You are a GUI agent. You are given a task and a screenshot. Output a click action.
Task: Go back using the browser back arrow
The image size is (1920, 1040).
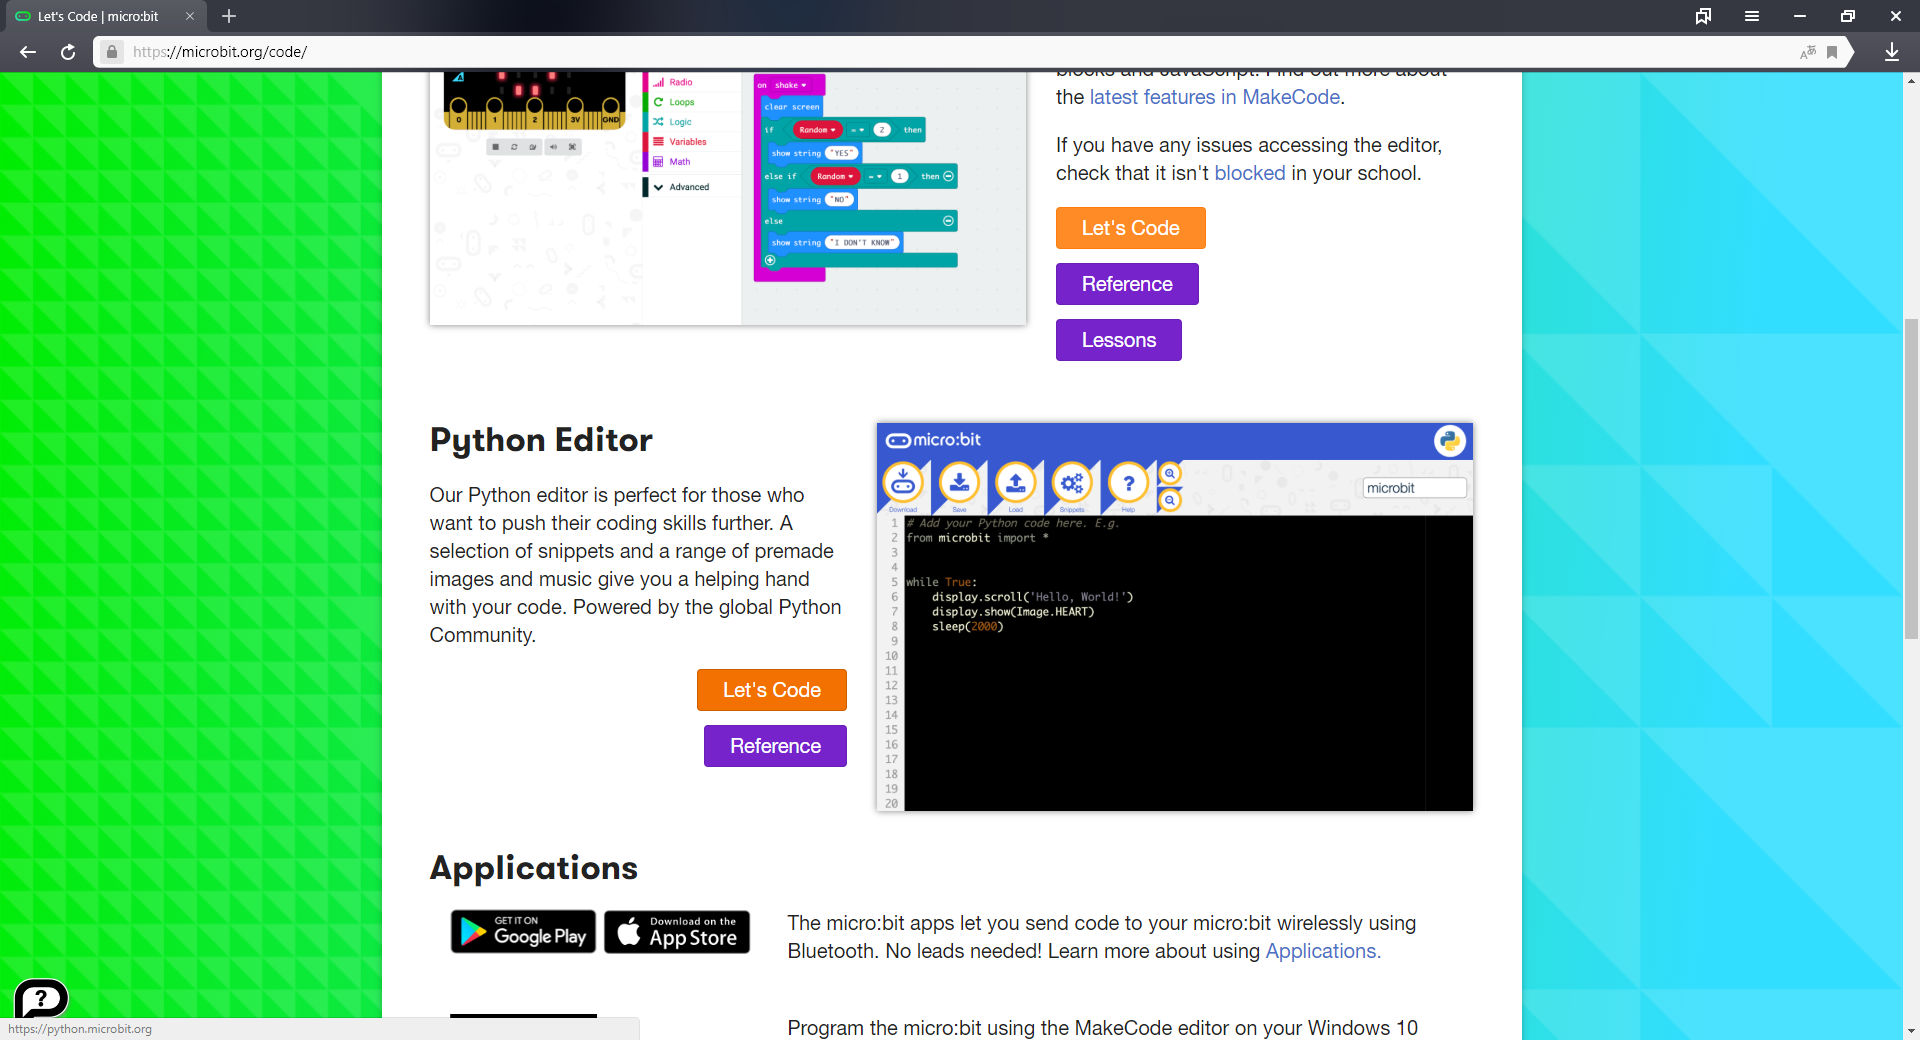pyautogui.click(x=28, y=52)
